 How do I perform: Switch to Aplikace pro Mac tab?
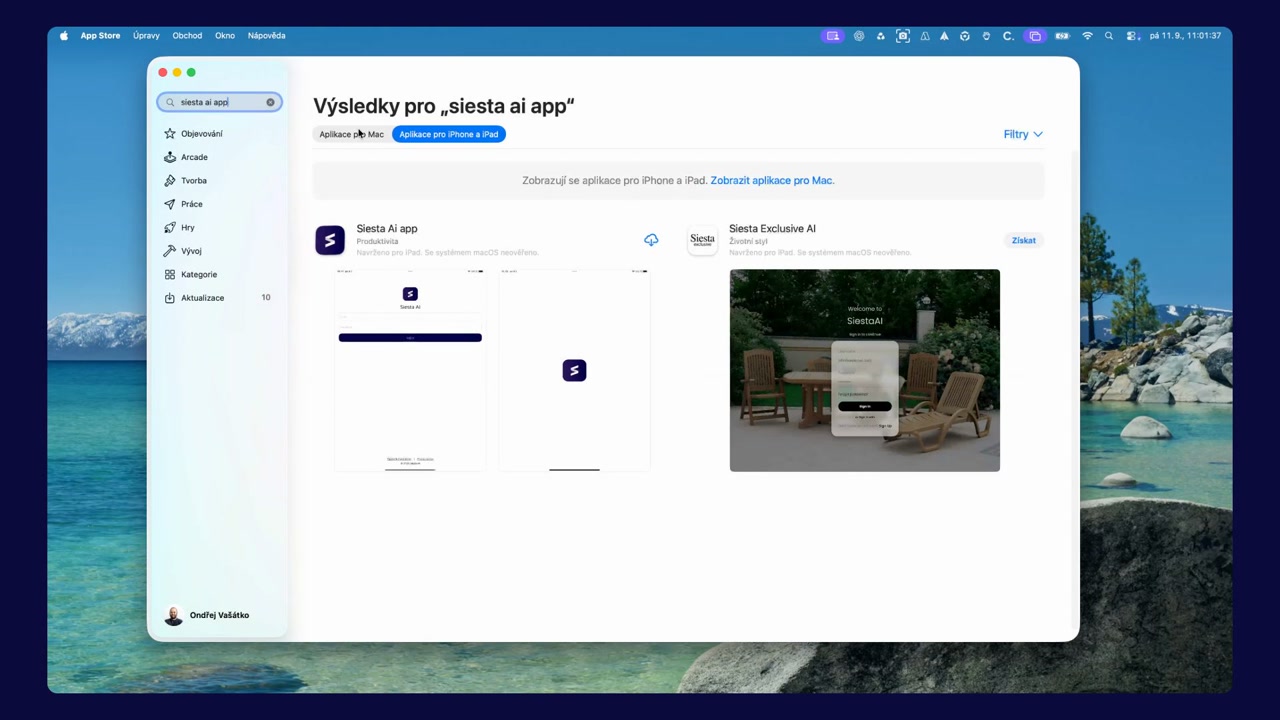point(352,134)
